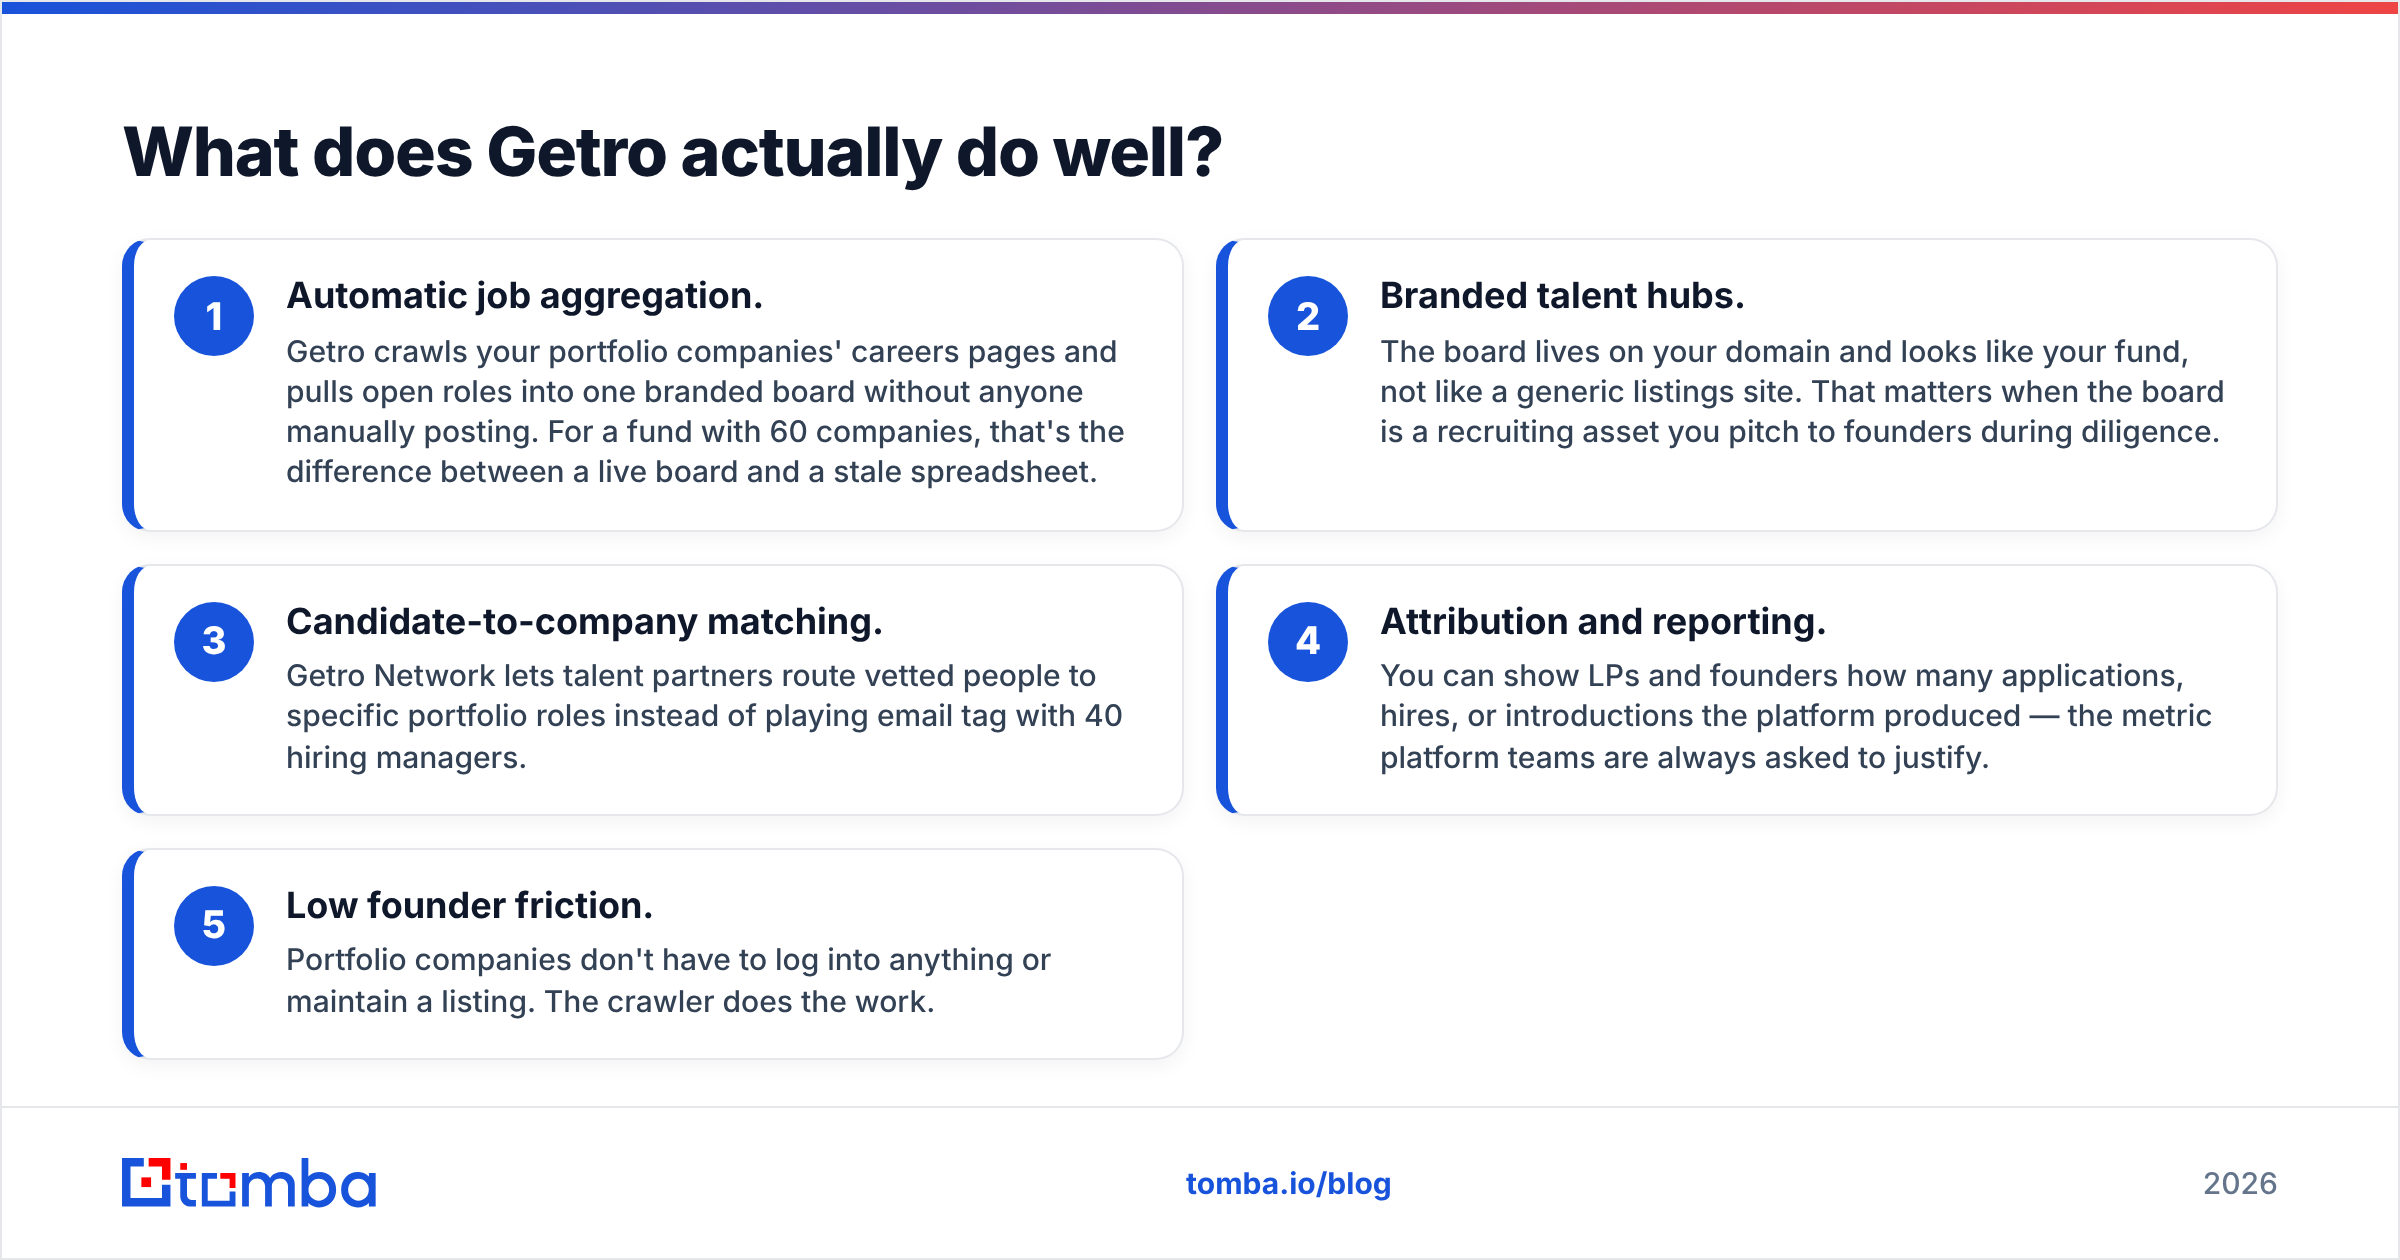Click the number 1 circle badge

pos(214,316)
